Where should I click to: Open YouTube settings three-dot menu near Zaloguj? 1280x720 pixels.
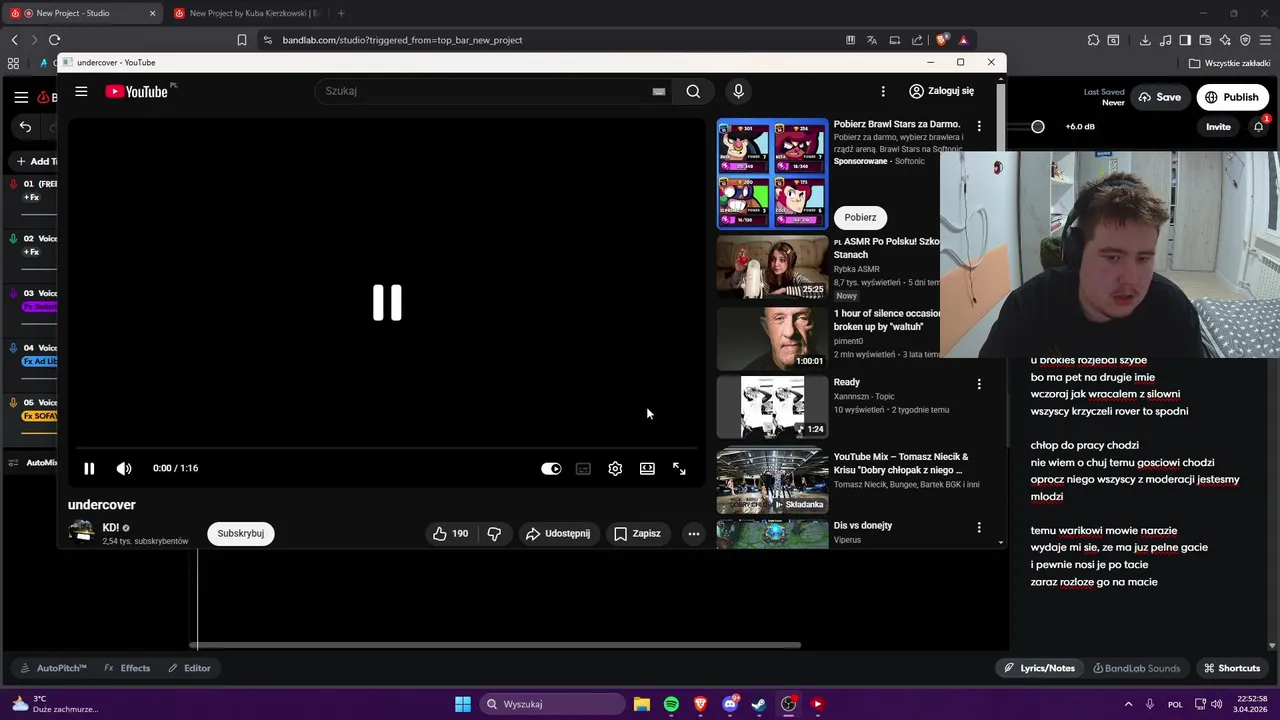pyautogui.click(x=882, y=91)
